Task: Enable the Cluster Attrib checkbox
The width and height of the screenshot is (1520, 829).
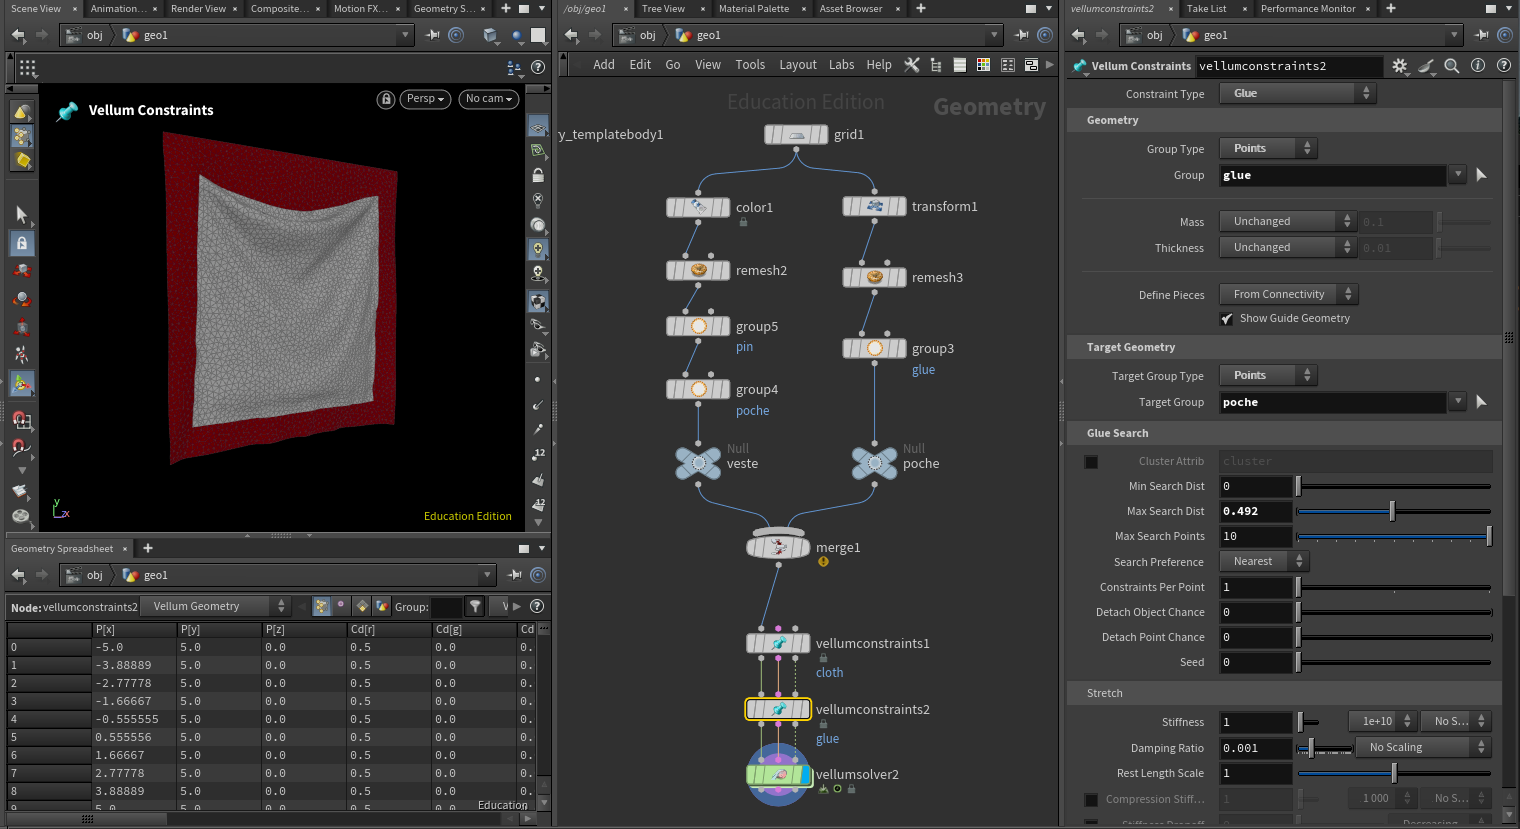Action: [1091, 462]
